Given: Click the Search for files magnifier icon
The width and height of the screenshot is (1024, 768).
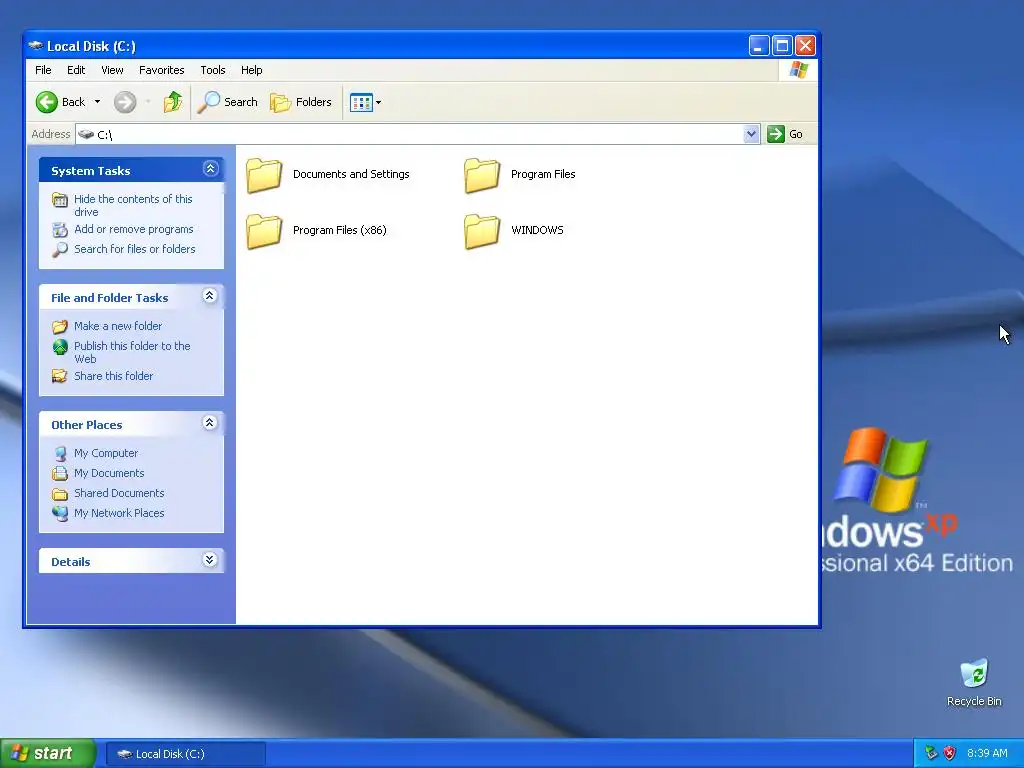Looking at the screenshot, I should (60, 249).
